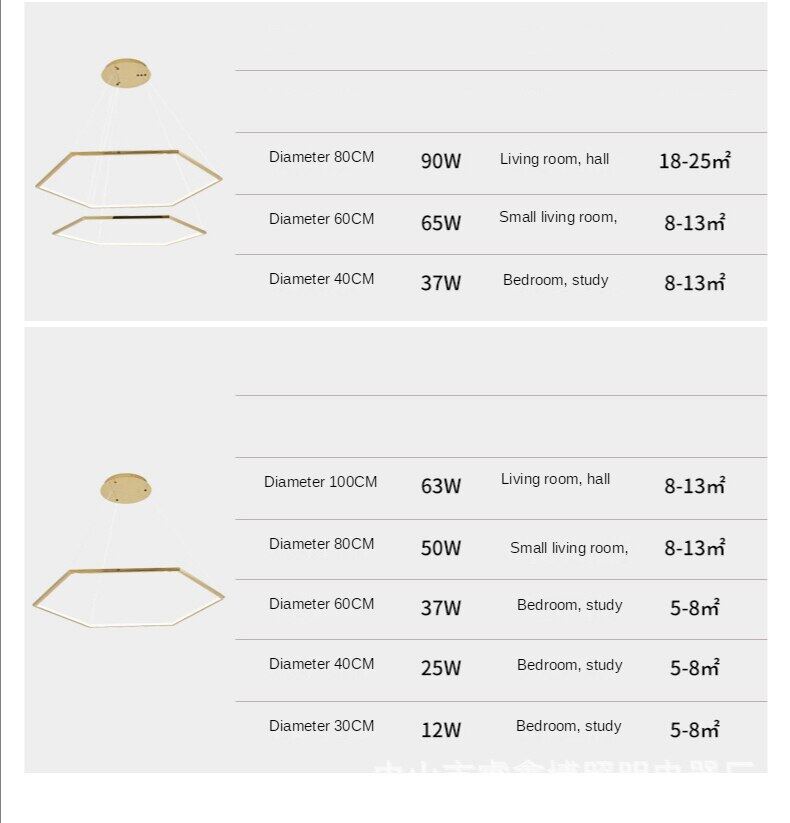Select "Bedroom, study" in the 25W row
The image size is (790, 823).
(569, 665)
